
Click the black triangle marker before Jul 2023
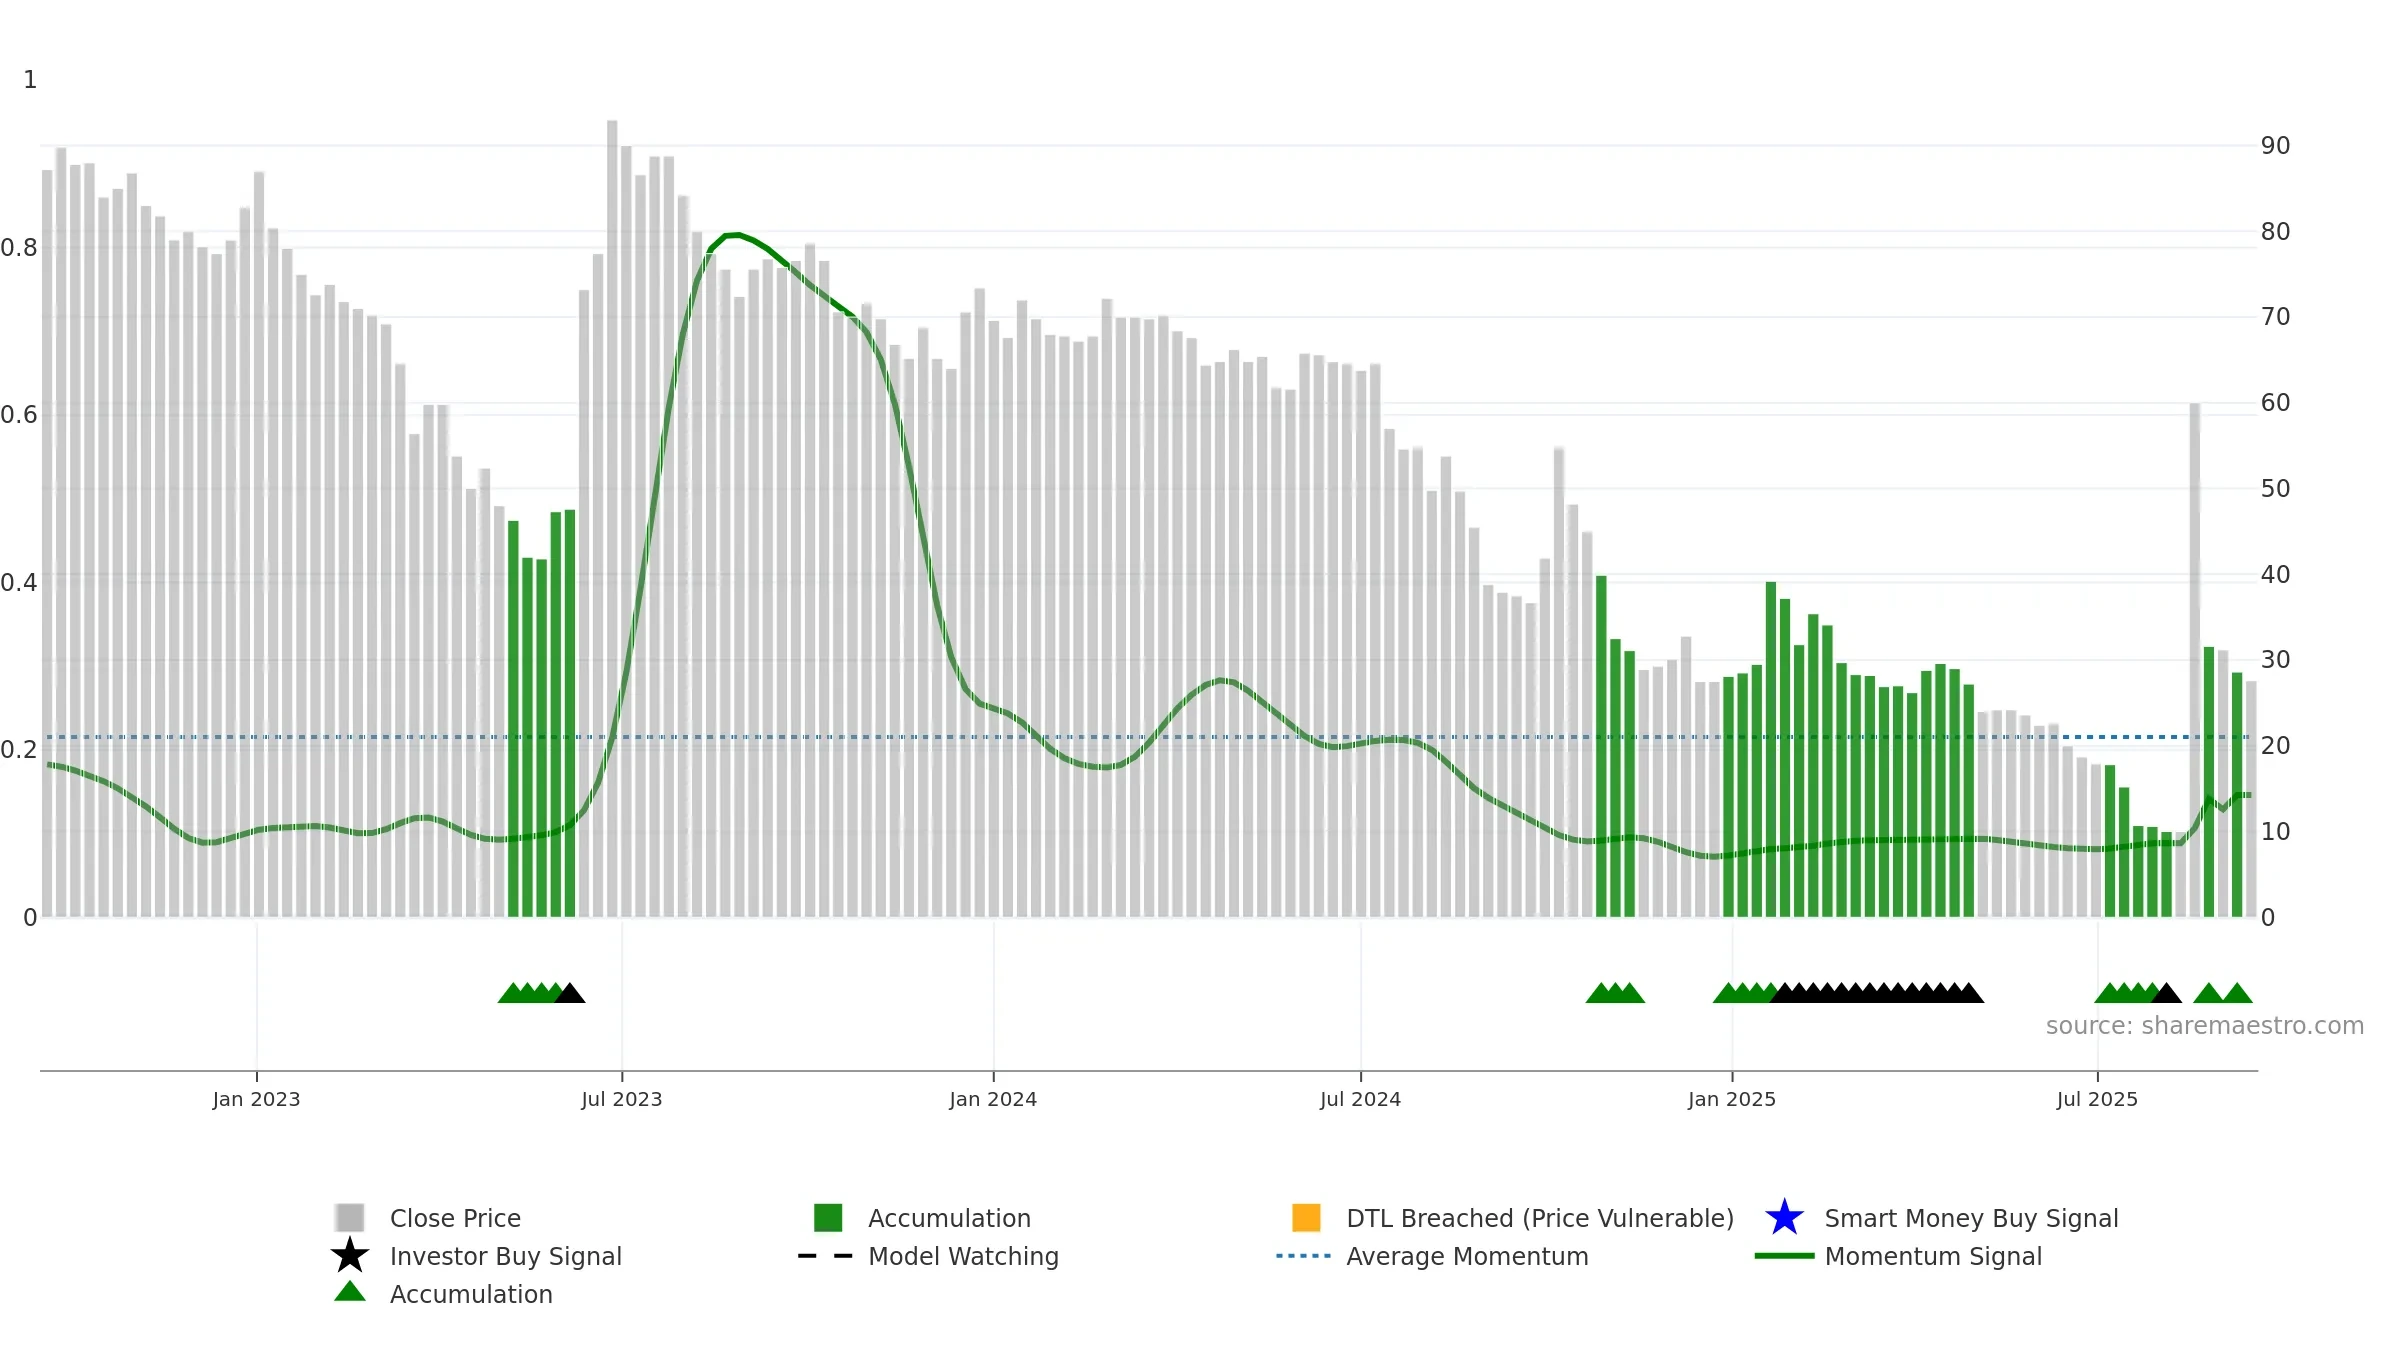click(x=570, y=993)
